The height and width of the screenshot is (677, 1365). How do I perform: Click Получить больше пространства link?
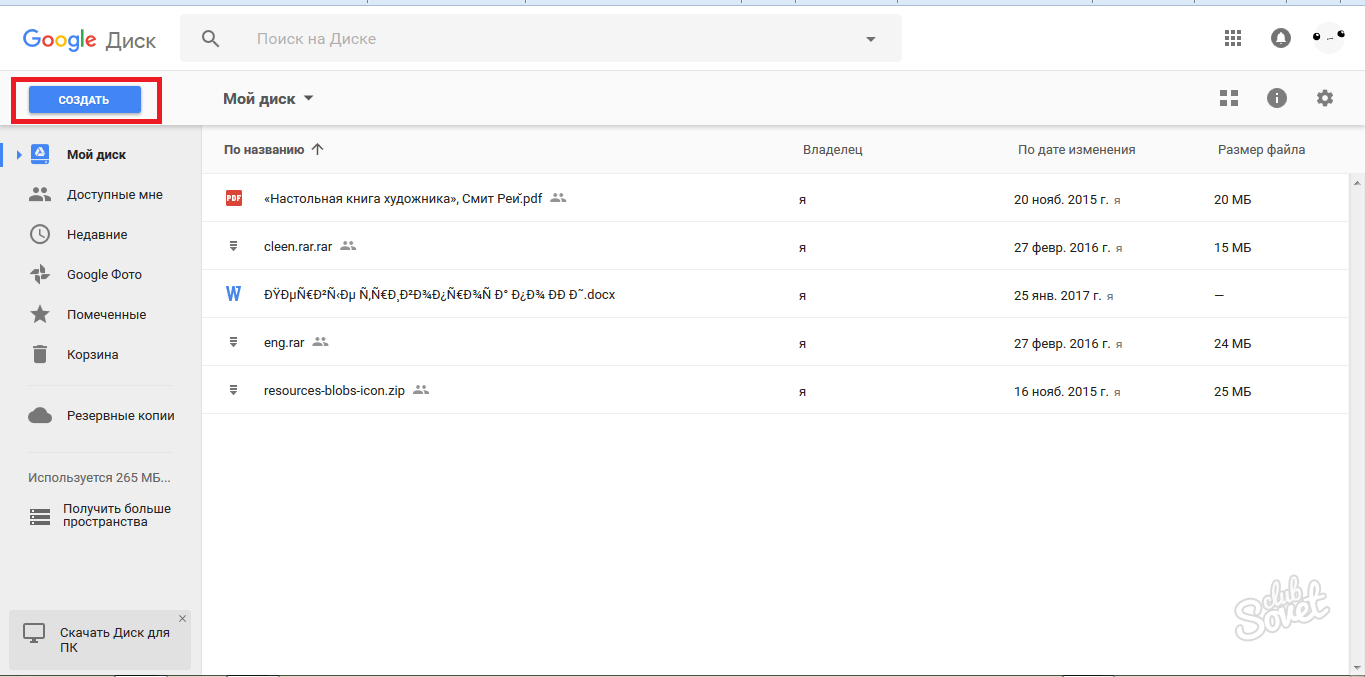coord(116,515)
